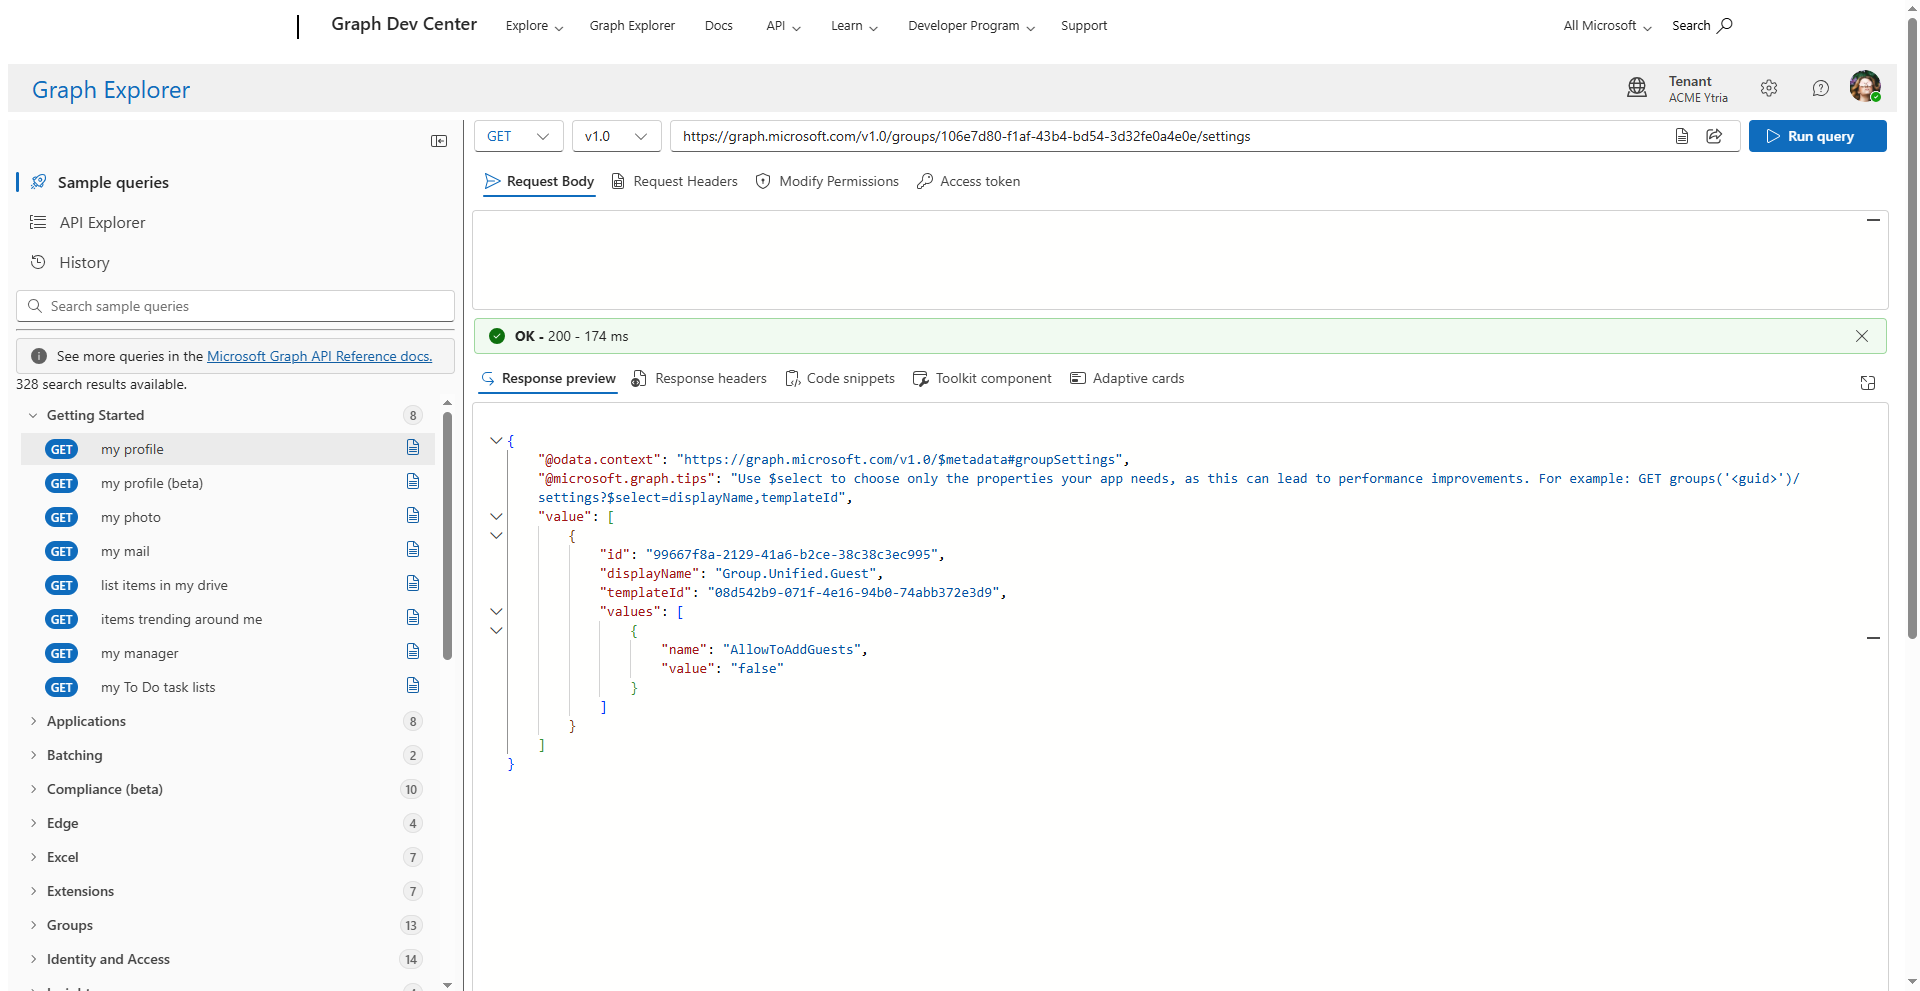The height and width of the screenshot is (991, 1920).
Task: Click the document icon in the URL bar
Action: pos(1682,136)
